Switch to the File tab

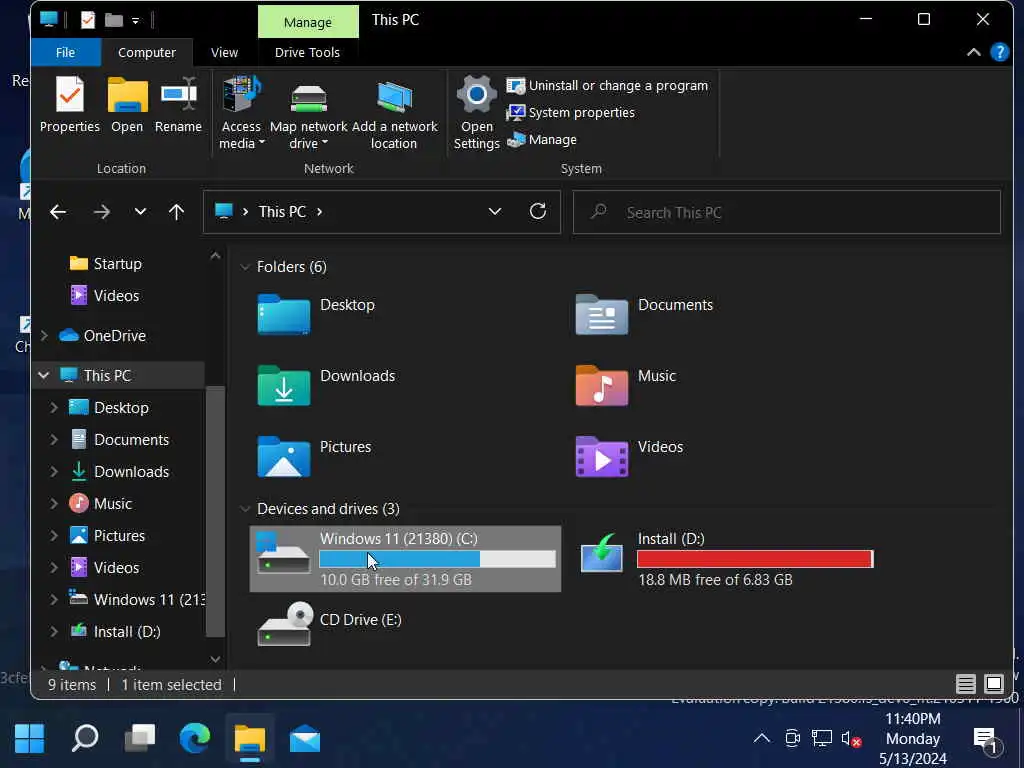tap(65, 52)
